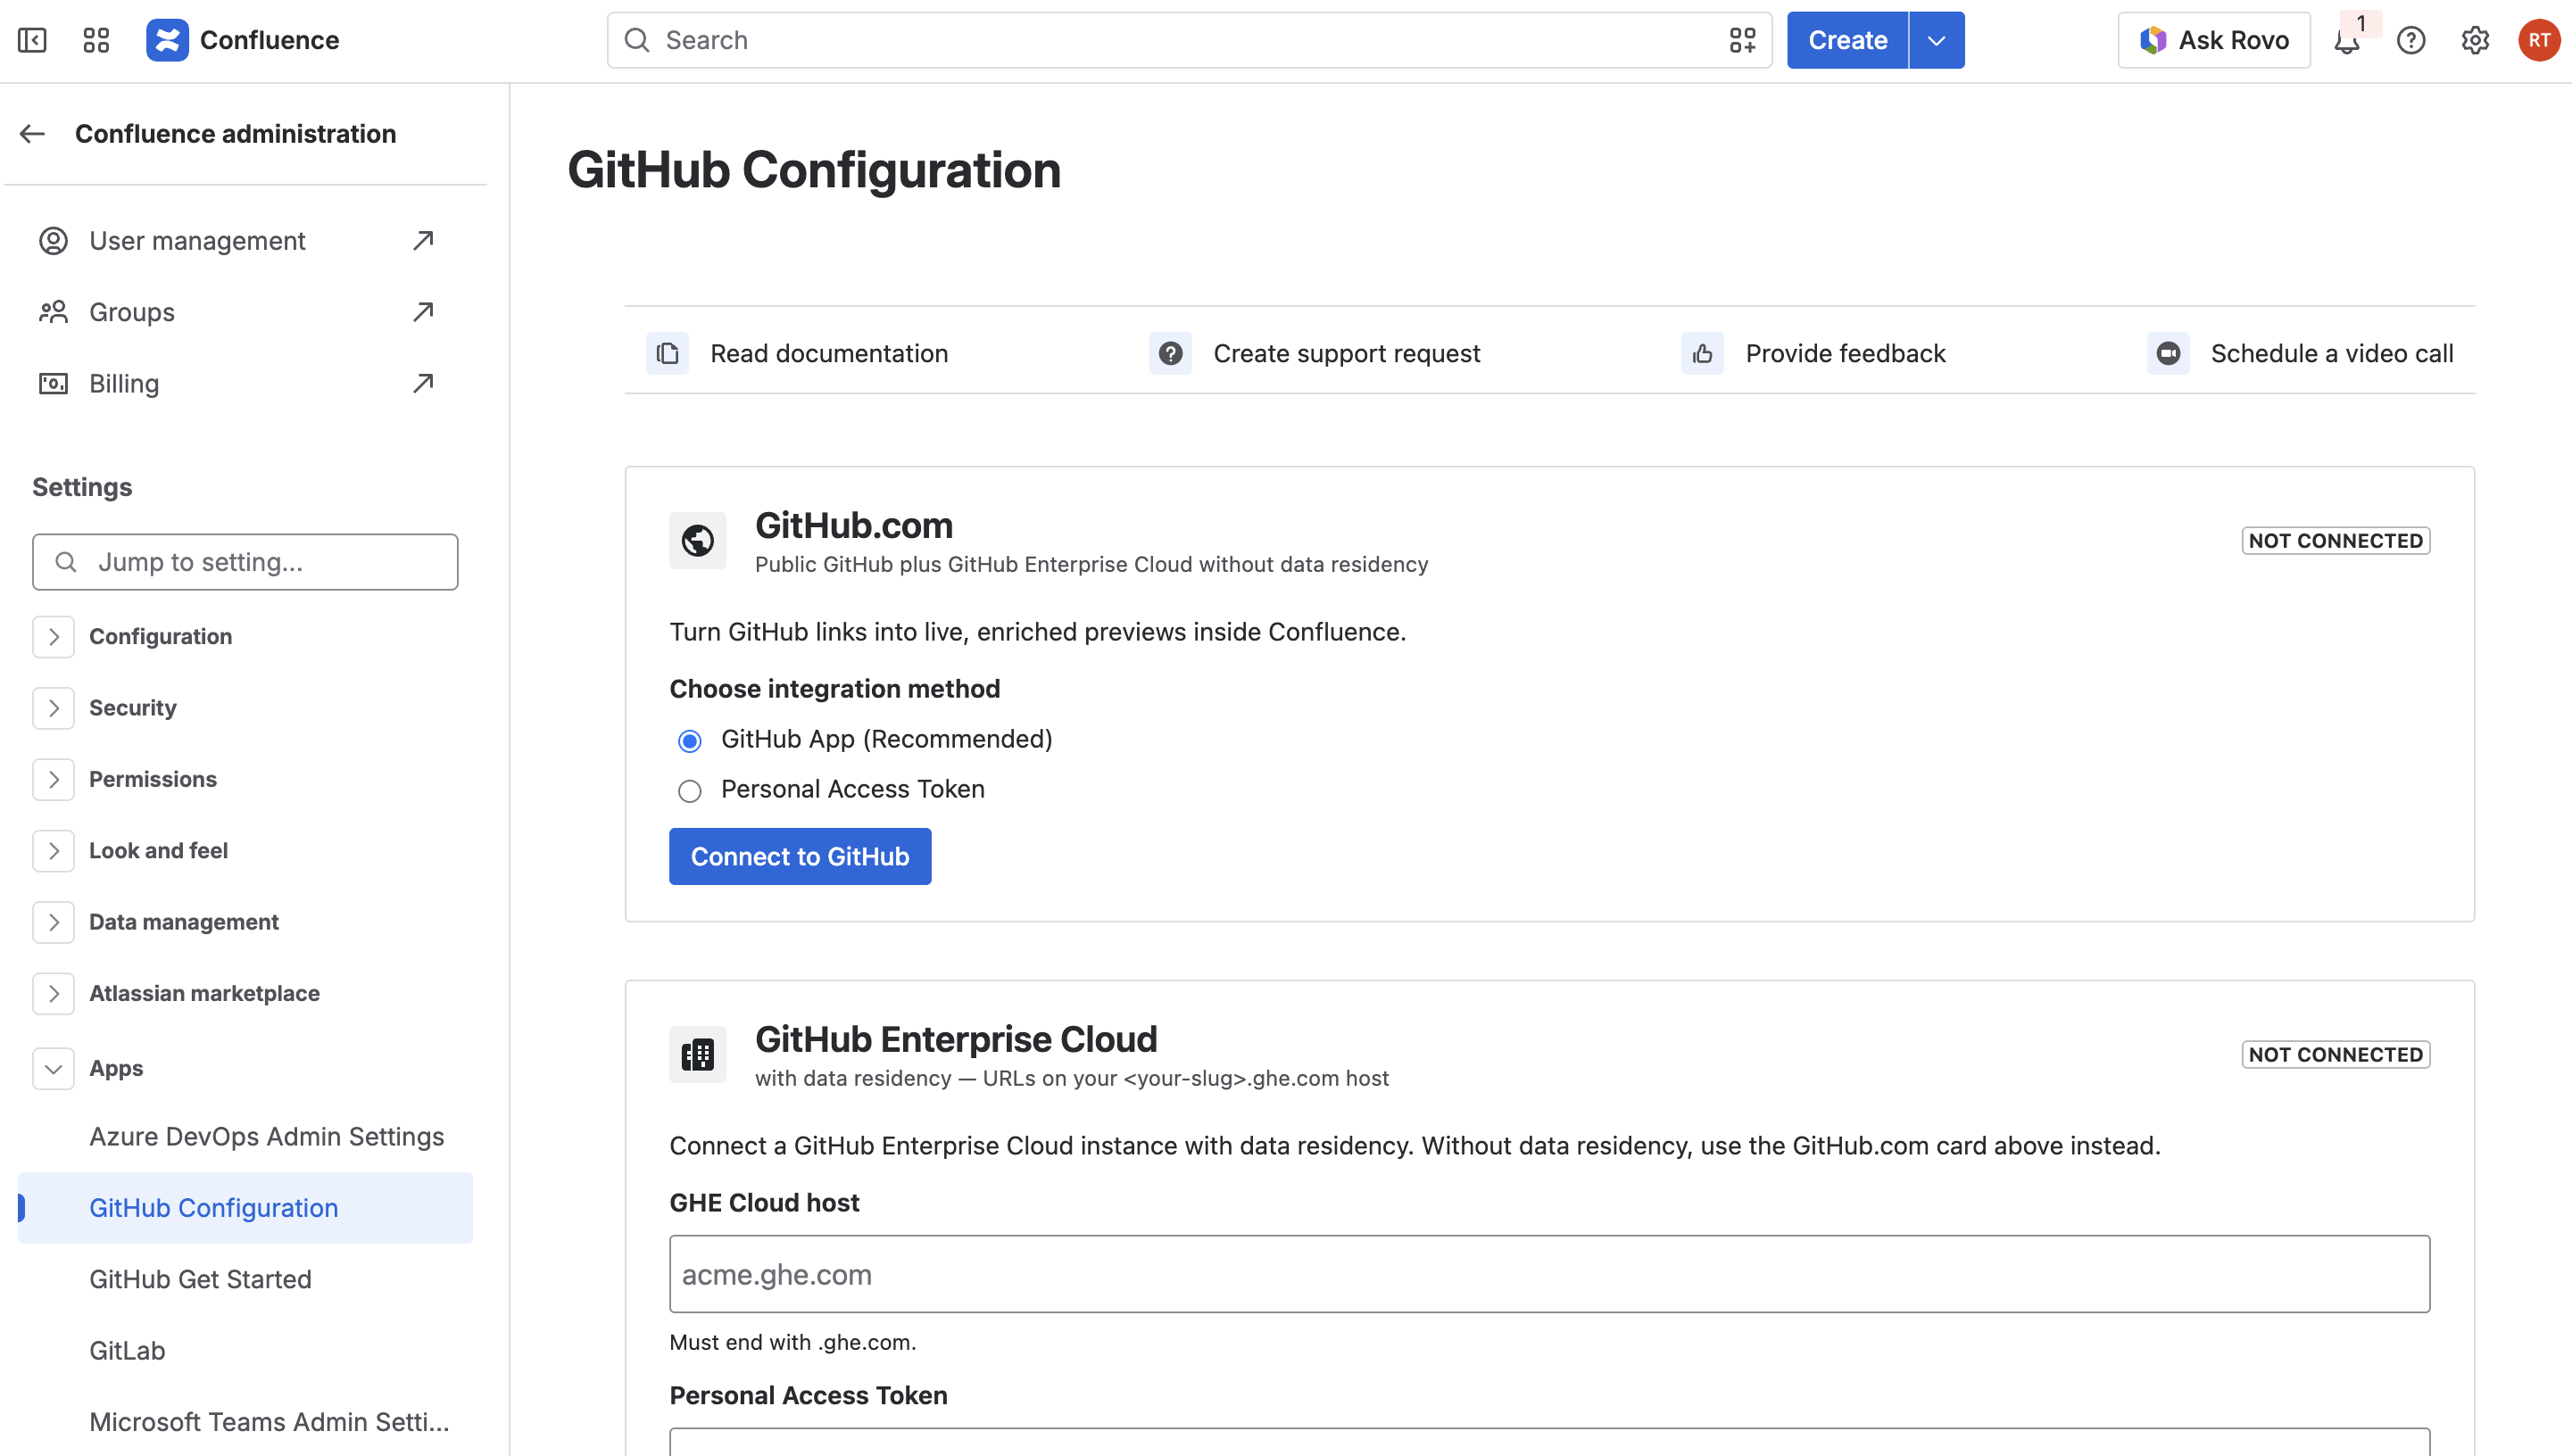
Task: Click Connect to GitHub button
Action: [800, 857]
